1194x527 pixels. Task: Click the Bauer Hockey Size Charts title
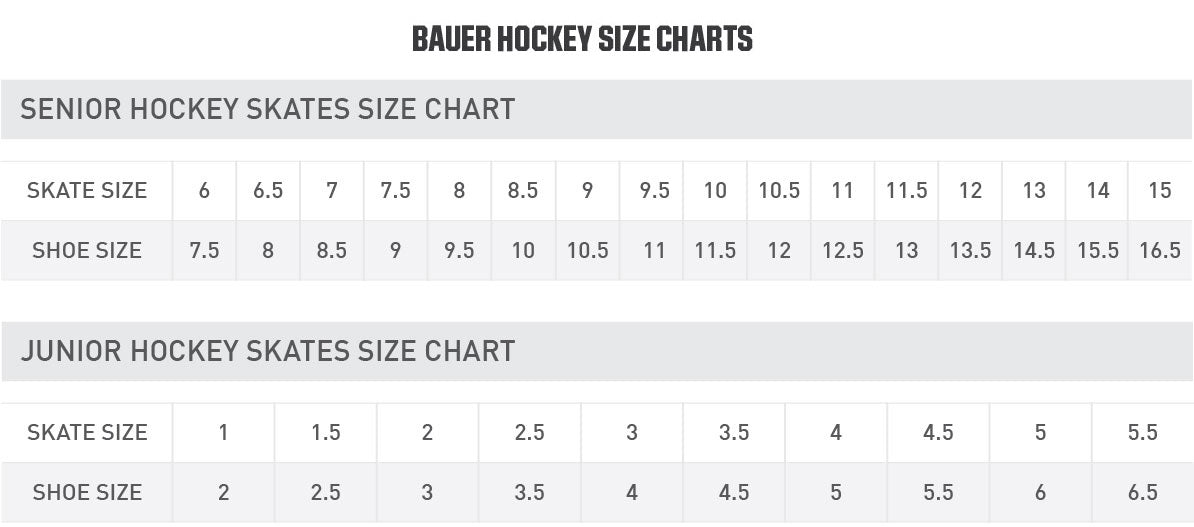click(x=582, y=40)
